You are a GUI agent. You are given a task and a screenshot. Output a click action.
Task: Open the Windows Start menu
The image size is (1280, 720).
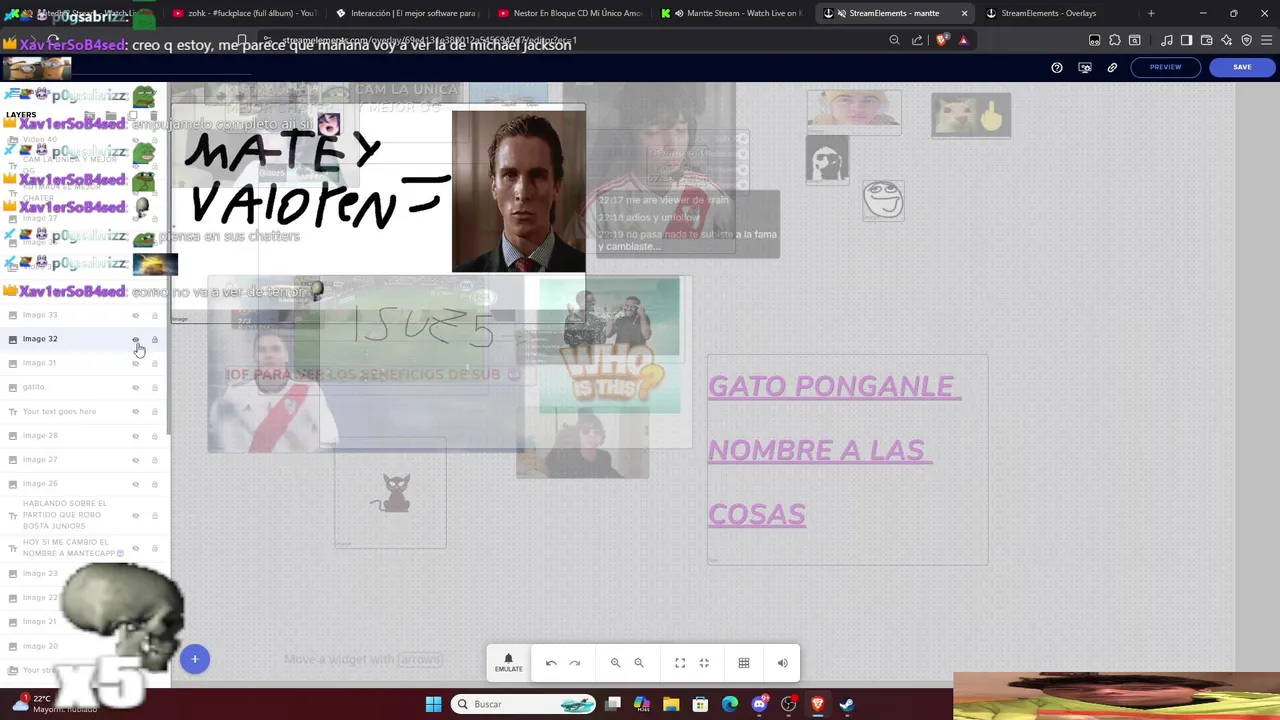433,704
